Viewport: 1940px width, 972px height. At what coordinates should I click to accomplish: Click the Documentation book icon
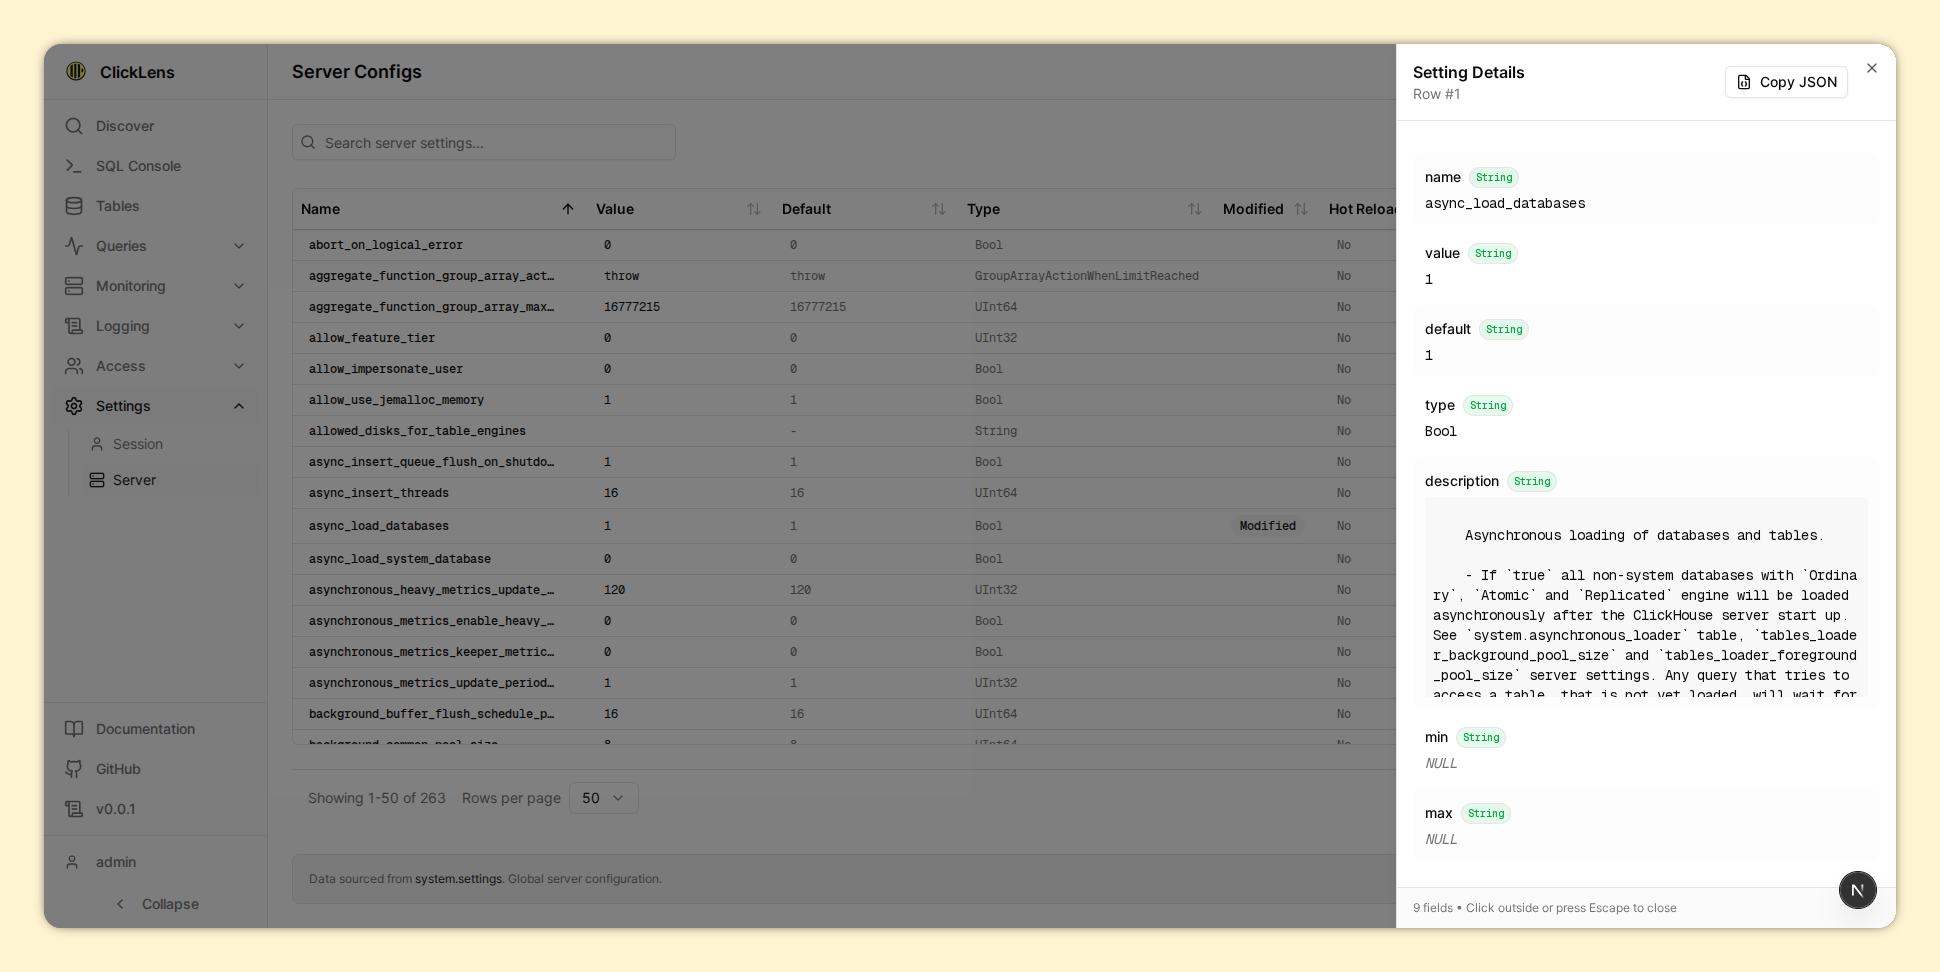pyautogui.click(x=74, y=729)
